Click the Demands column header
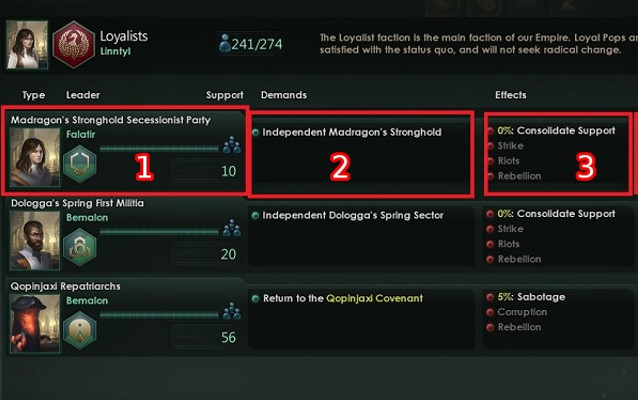Screen dimensions: 640x400 coord(283,95)
